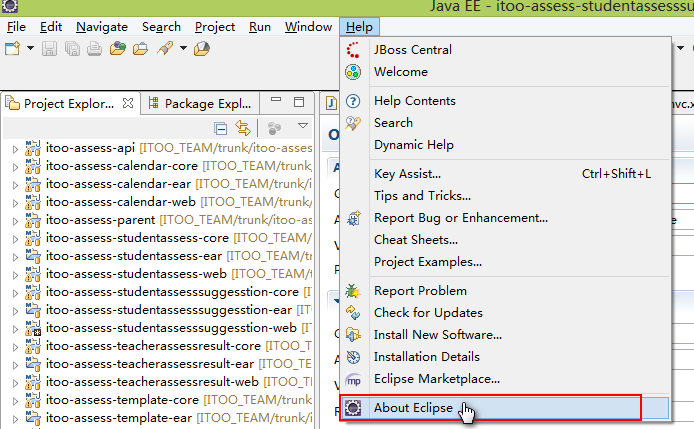Open Eclipse Marketplace... menu entry

click(505, 379)
